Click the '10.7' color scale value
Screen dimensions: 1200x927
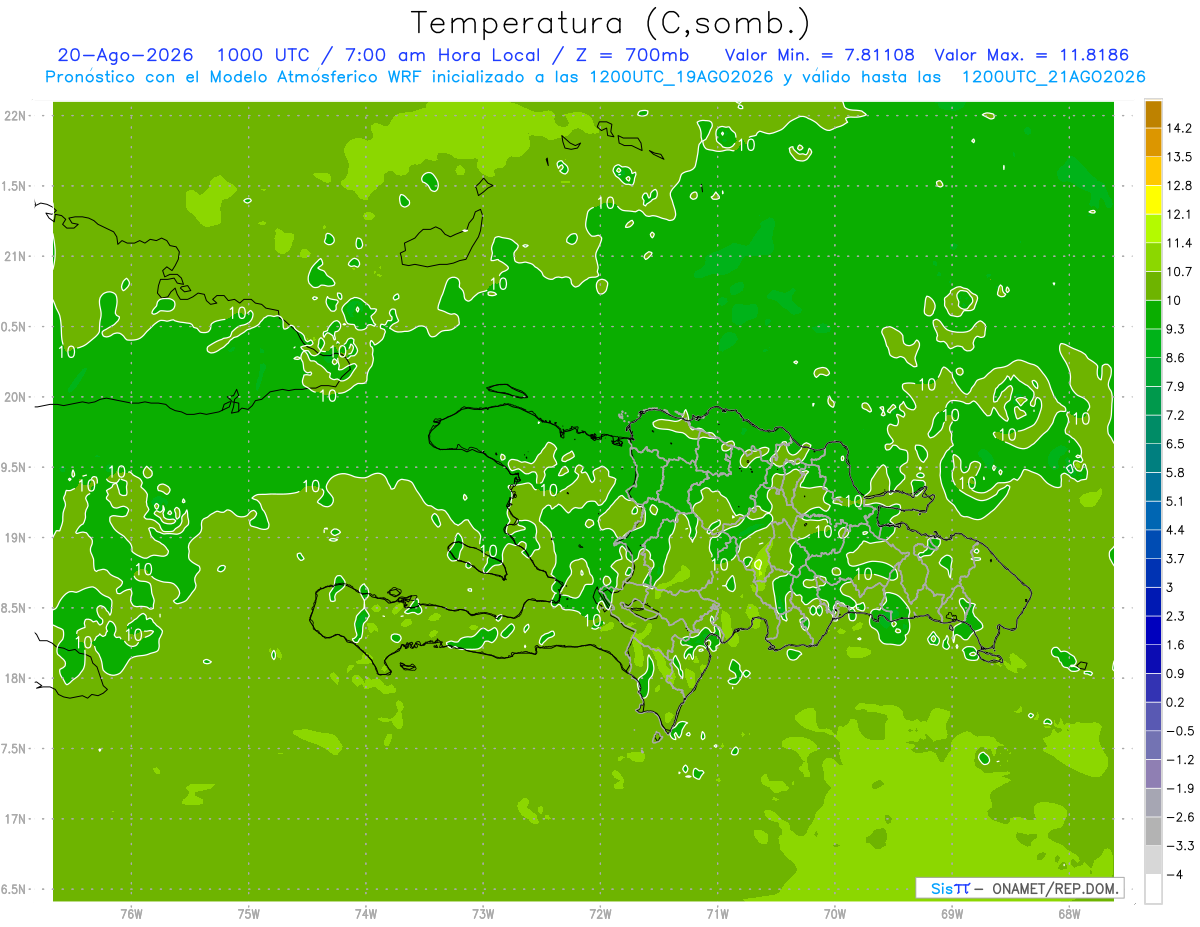[1179, 272]
